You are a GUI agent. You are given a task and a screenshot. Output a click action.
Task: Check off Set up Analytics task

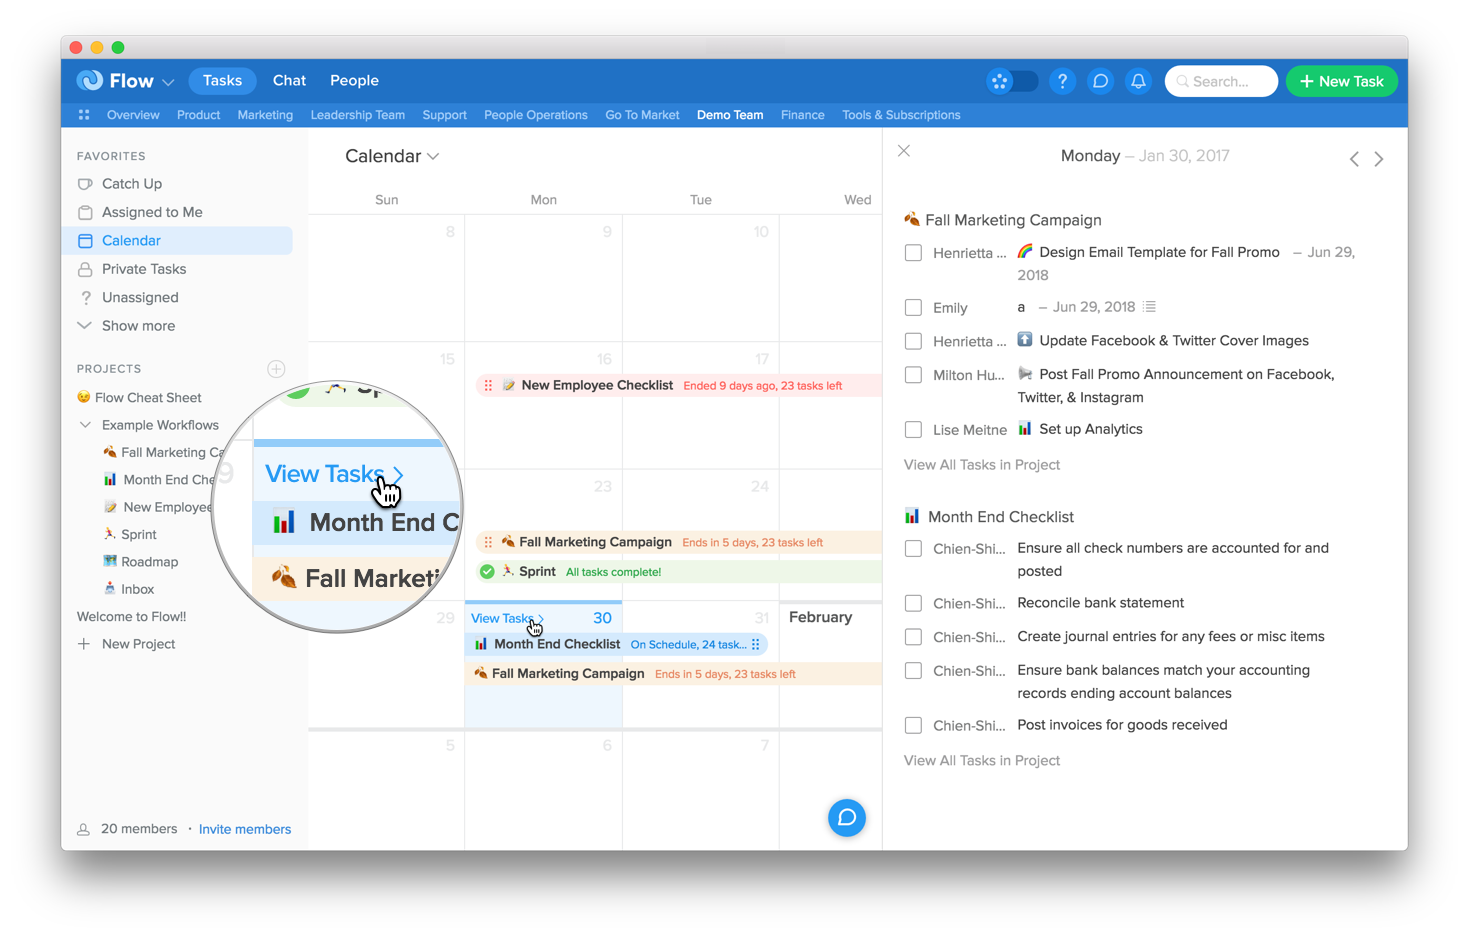913,430
